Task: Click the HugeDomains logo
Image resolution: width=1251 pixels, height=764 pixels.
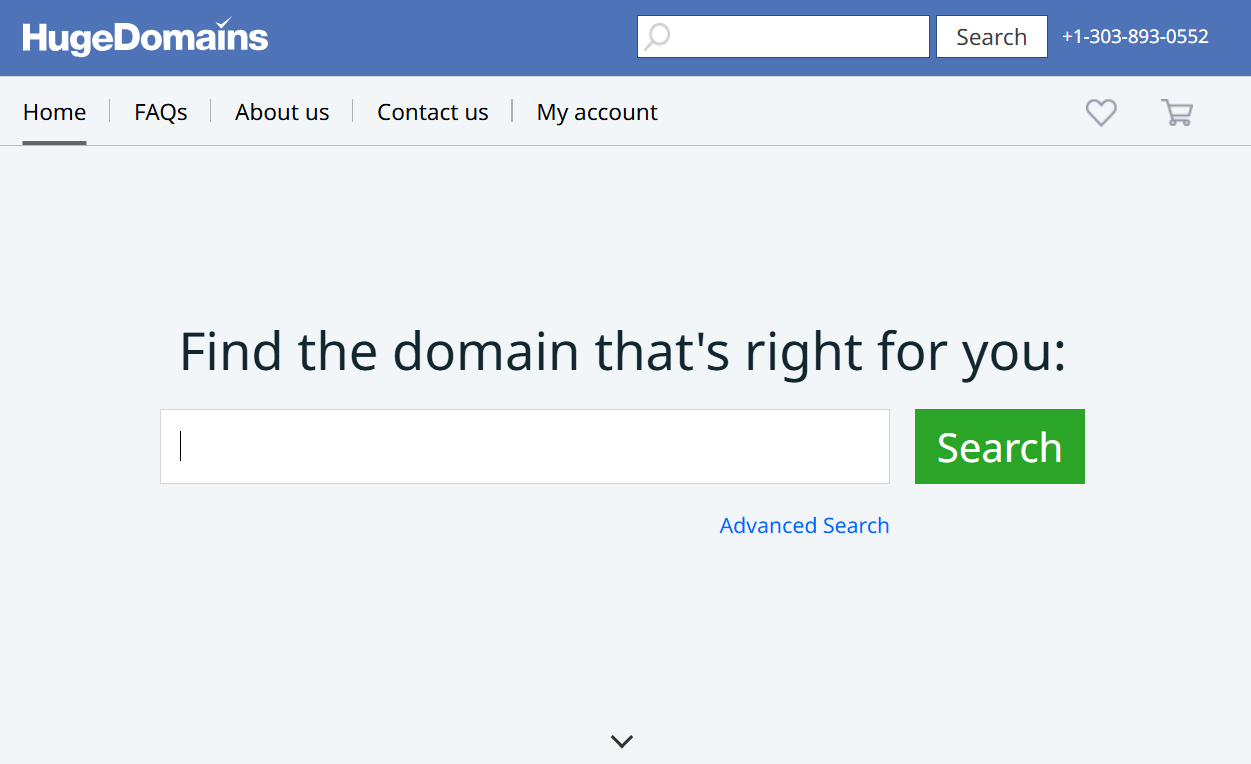Action: click(145, 38)
